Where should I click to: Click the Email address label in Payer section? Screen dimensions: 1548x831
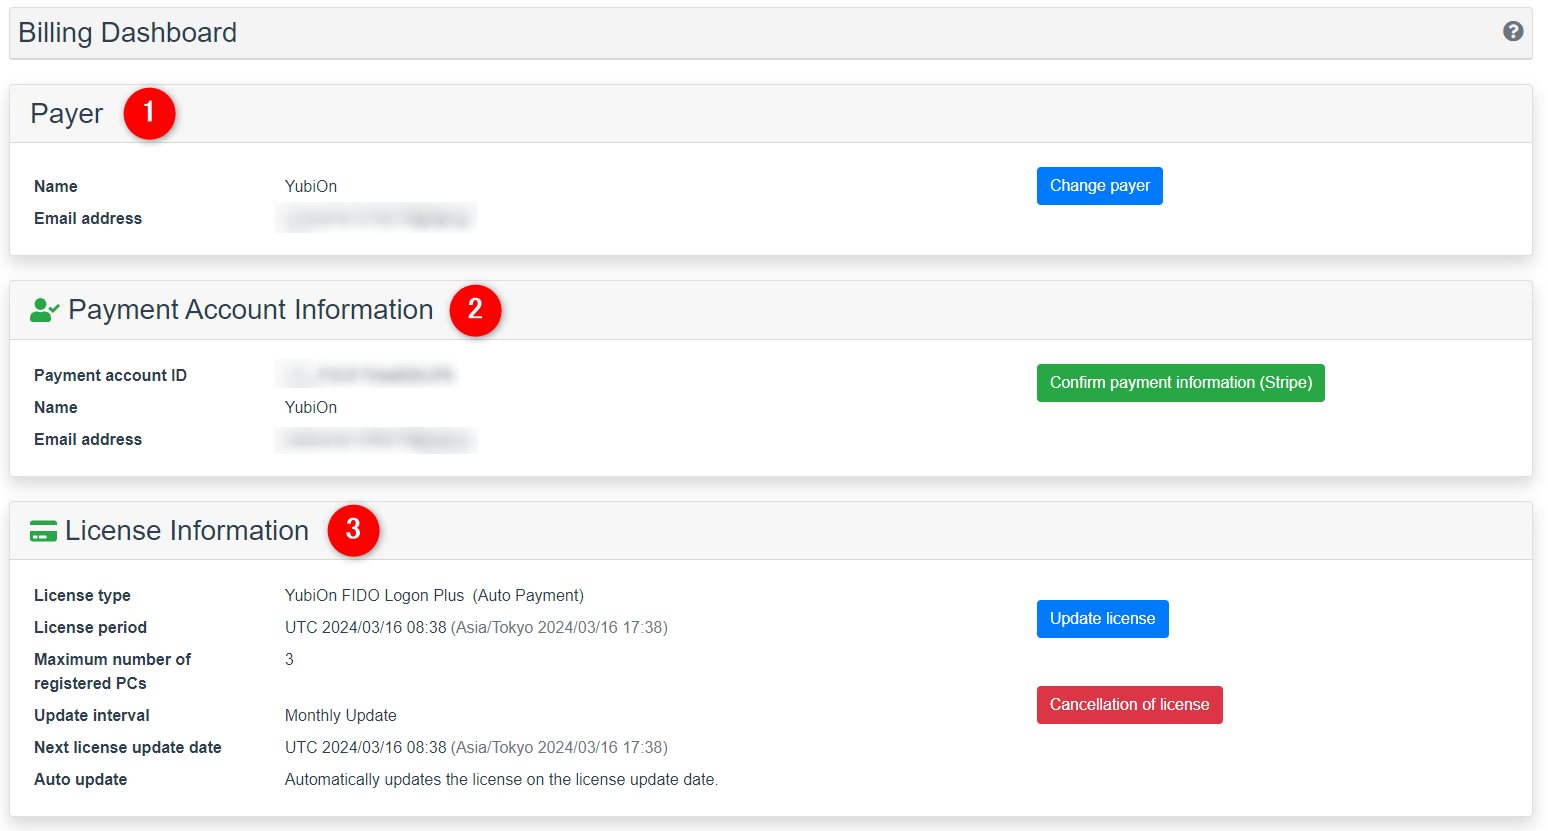point(88,219)
